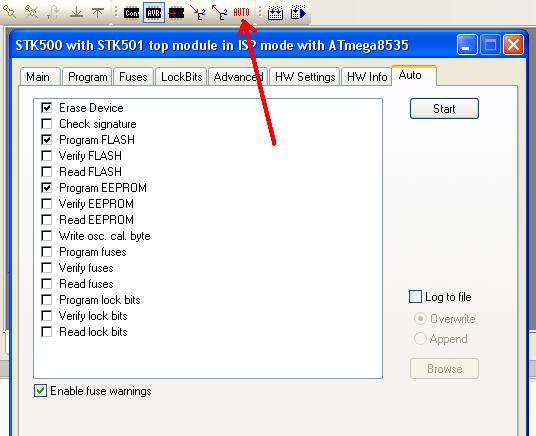536x436 pixels.
Task: Select the Auto tab
Action: (x=414, y=75)
